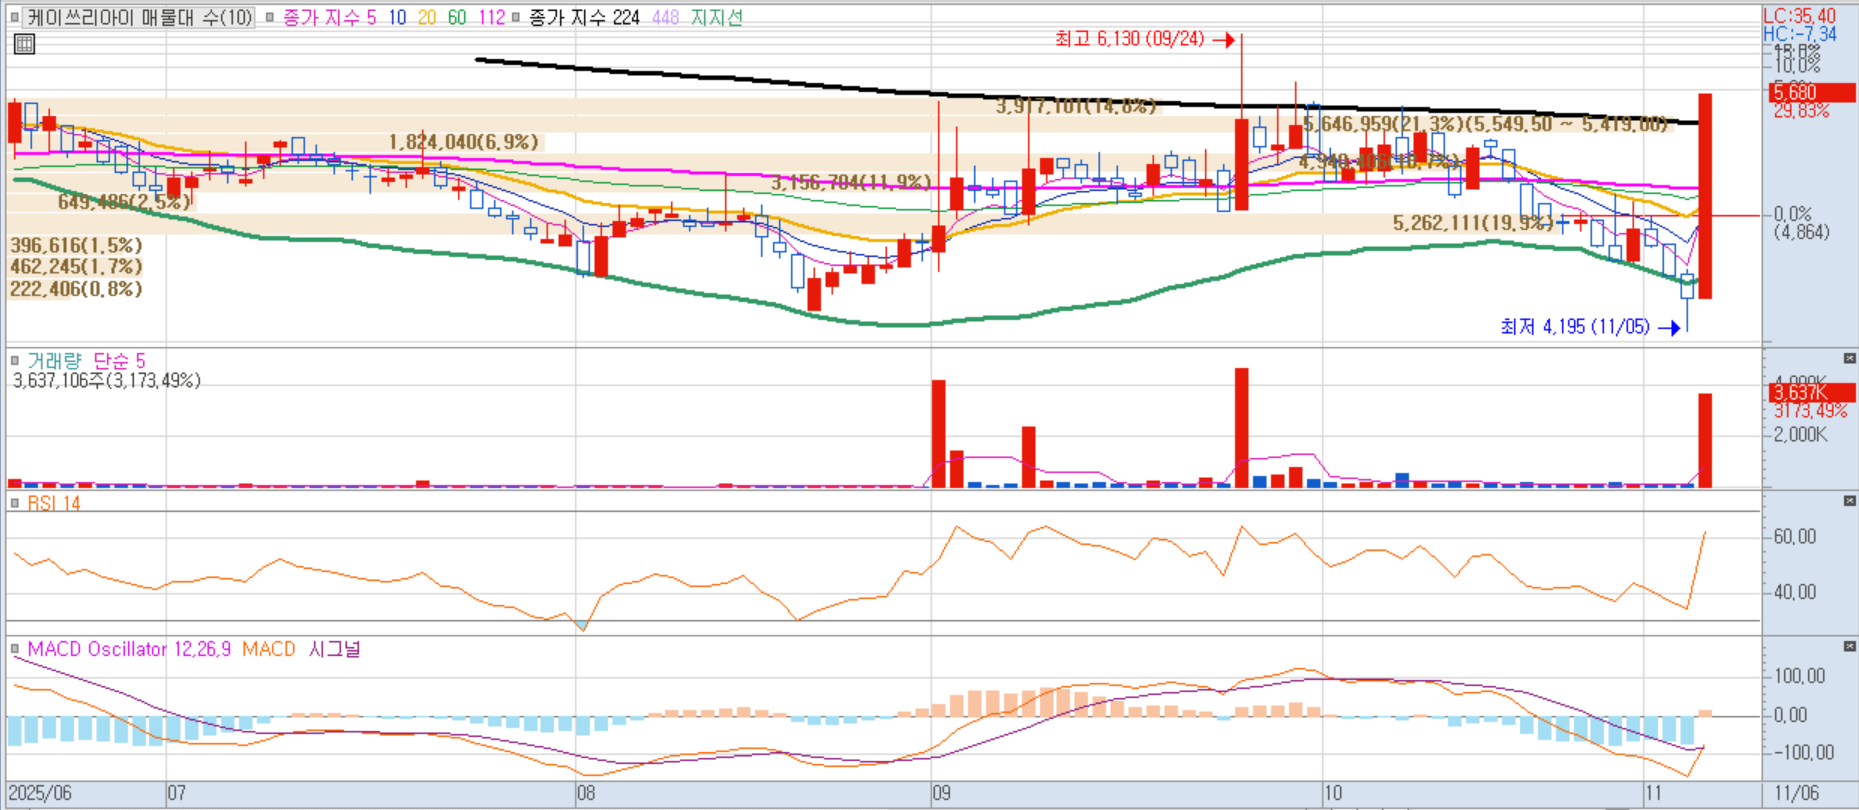The width and height of the screenshot is (1859, 810).
Task: Select the green 지지선 support line label
Action: coord(717,17)
